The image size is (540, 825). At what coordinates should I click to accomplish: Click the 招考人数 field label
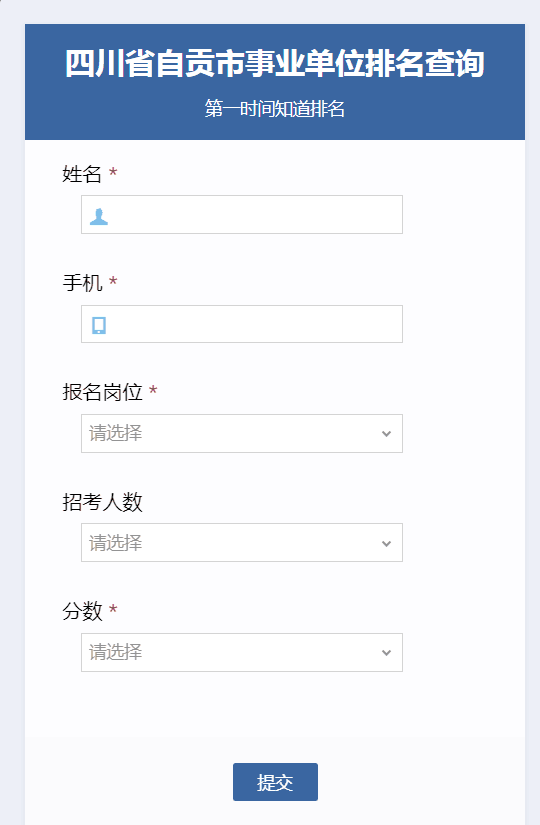coord(102,502)
